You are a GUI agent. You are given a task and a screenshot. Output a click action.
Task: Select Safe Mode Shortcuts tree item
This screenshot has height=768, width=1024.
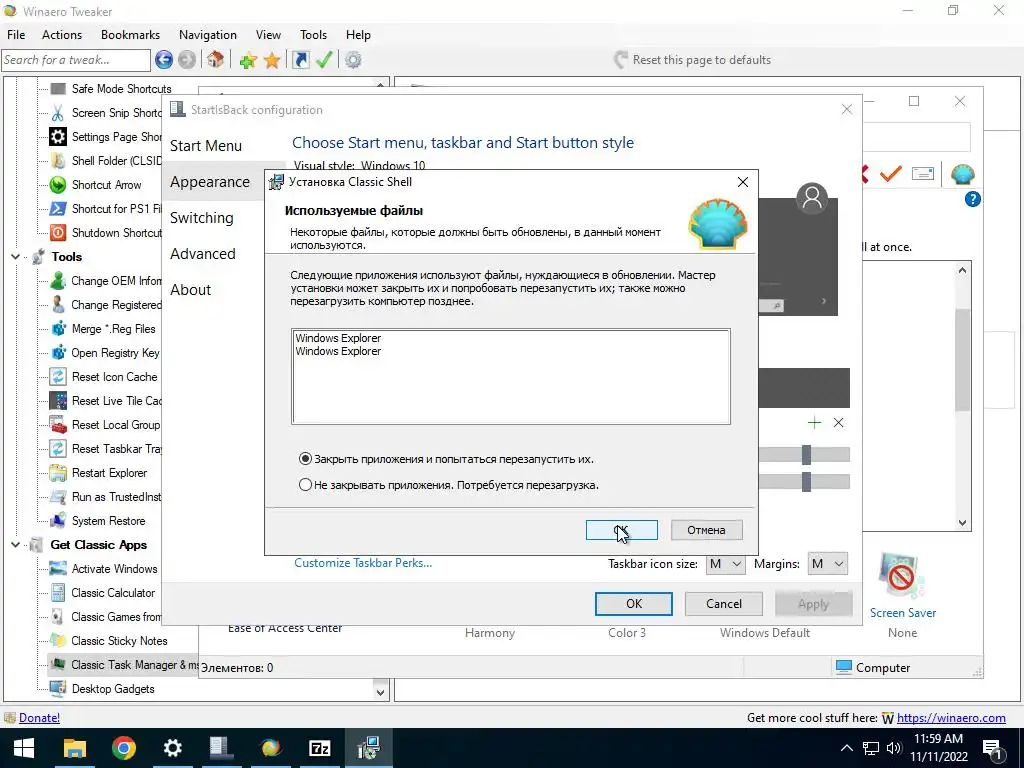[x=121, y=89]
